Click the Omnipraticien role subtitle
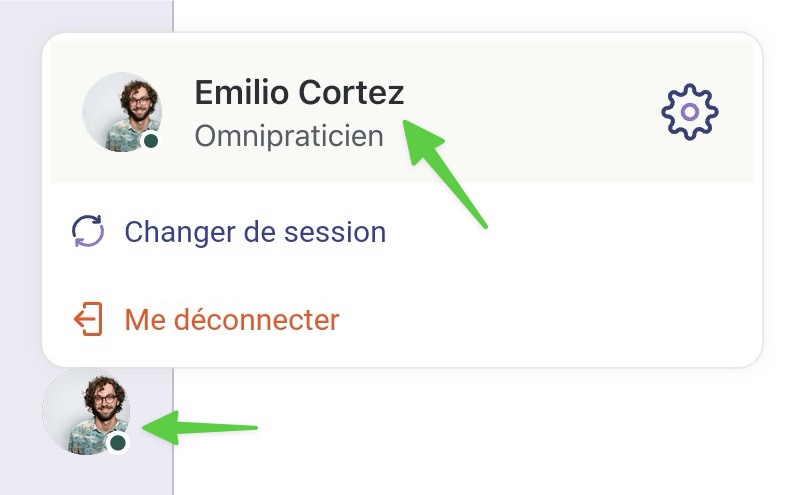Image resolution: width=795 pixels, height=495 pixels. [x=289, y=136]
